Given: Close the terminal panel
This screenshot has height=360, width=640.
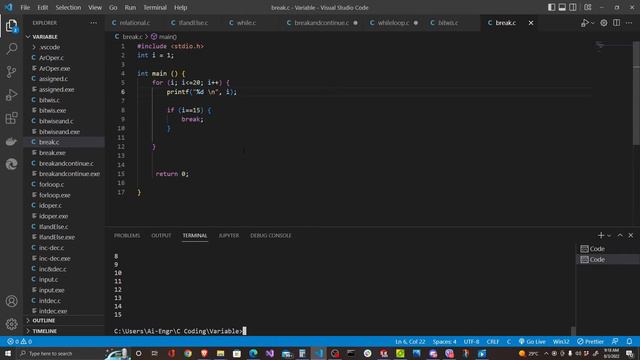Looking at the screenshot, I should pos(631,236).
